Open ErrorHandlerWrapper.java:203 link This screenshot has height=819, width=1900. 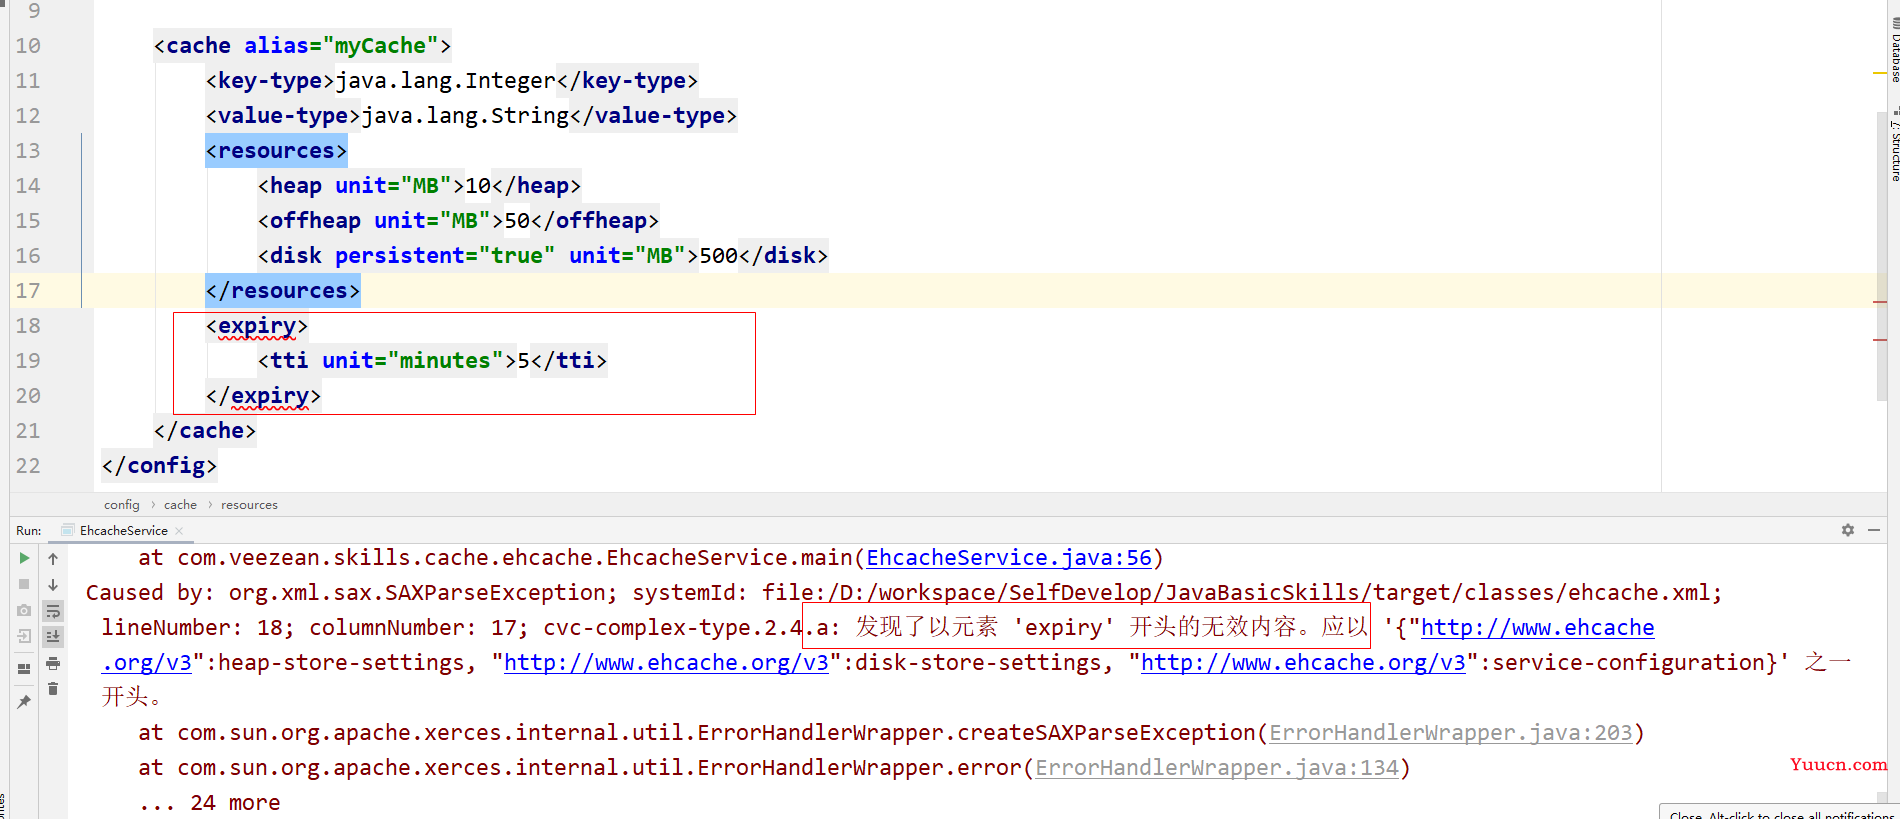click(1450, 733)
